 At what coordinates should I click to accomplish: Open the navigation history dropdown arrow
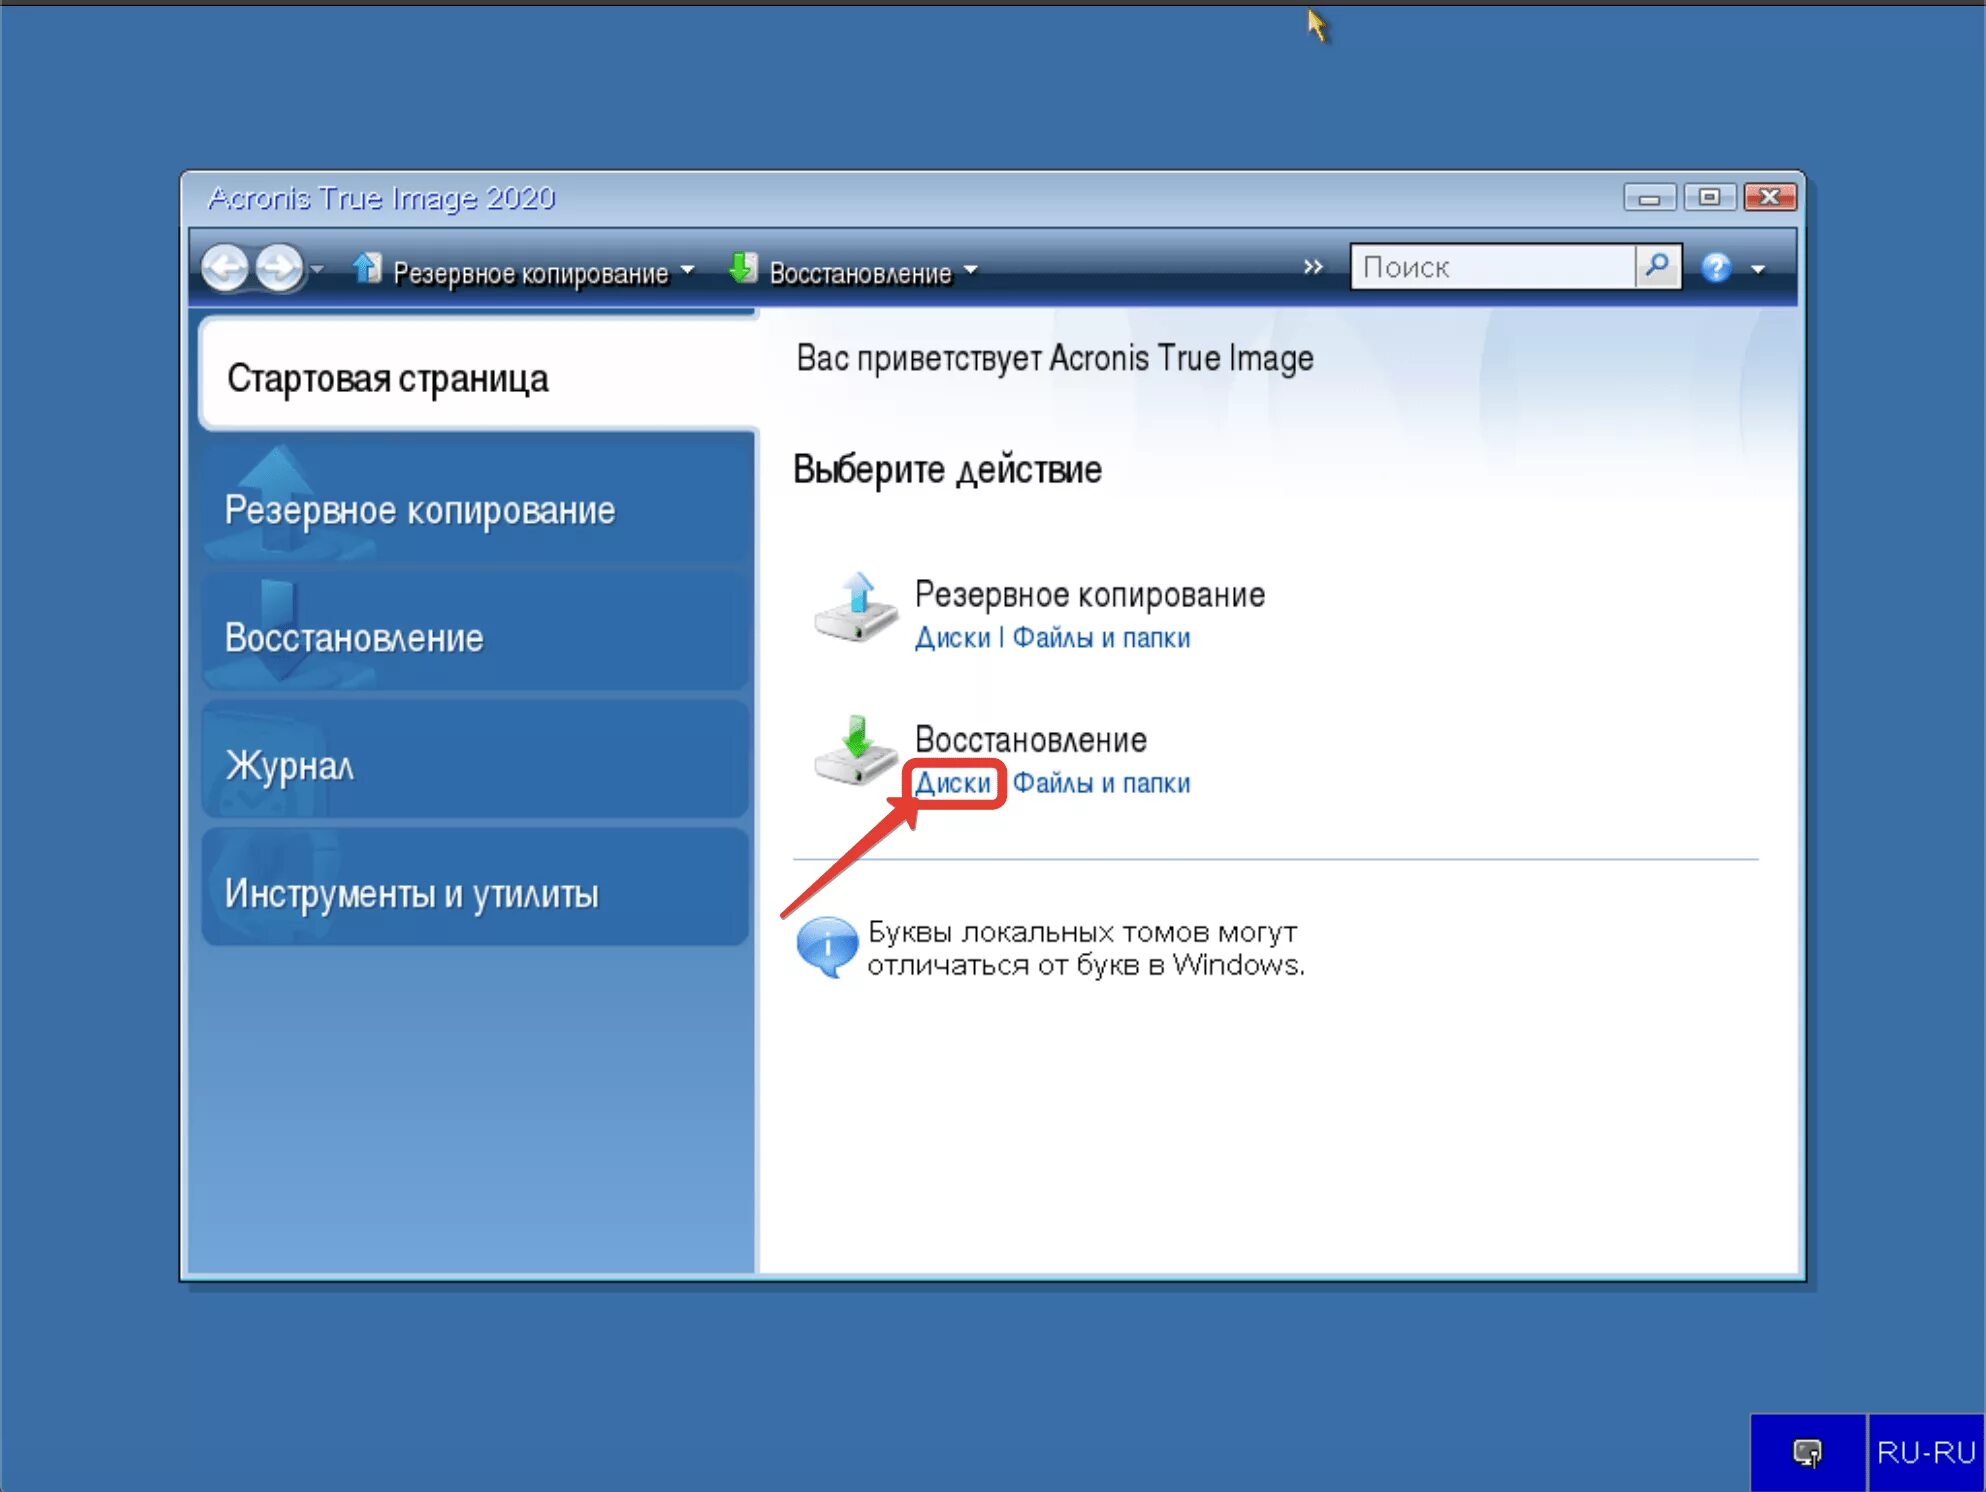coord(317,269)
